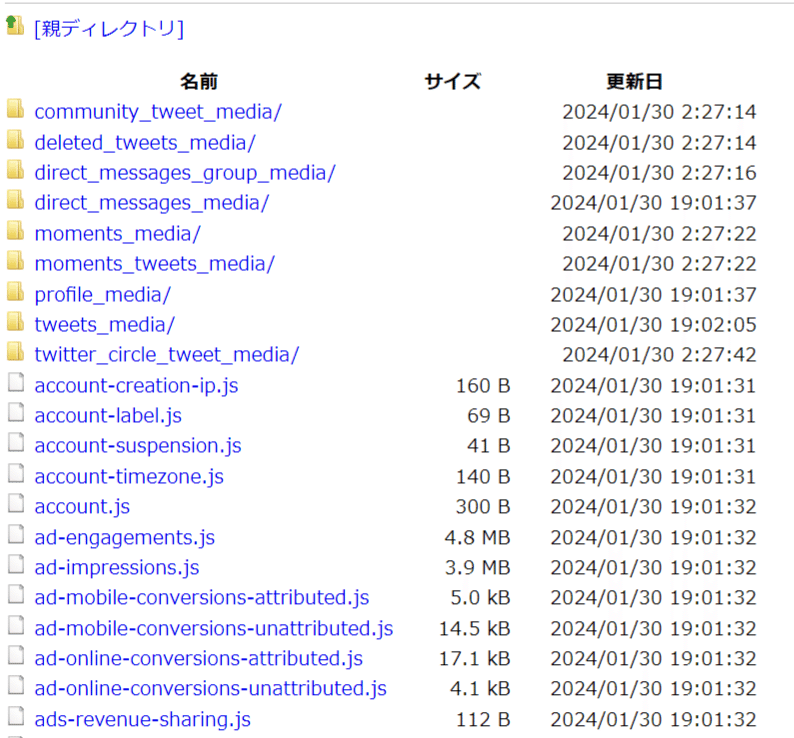Click folder icon beside deleted_tweets_media/
The height and width of the screenshot is (738, 794).
click(x=15, y=139)
